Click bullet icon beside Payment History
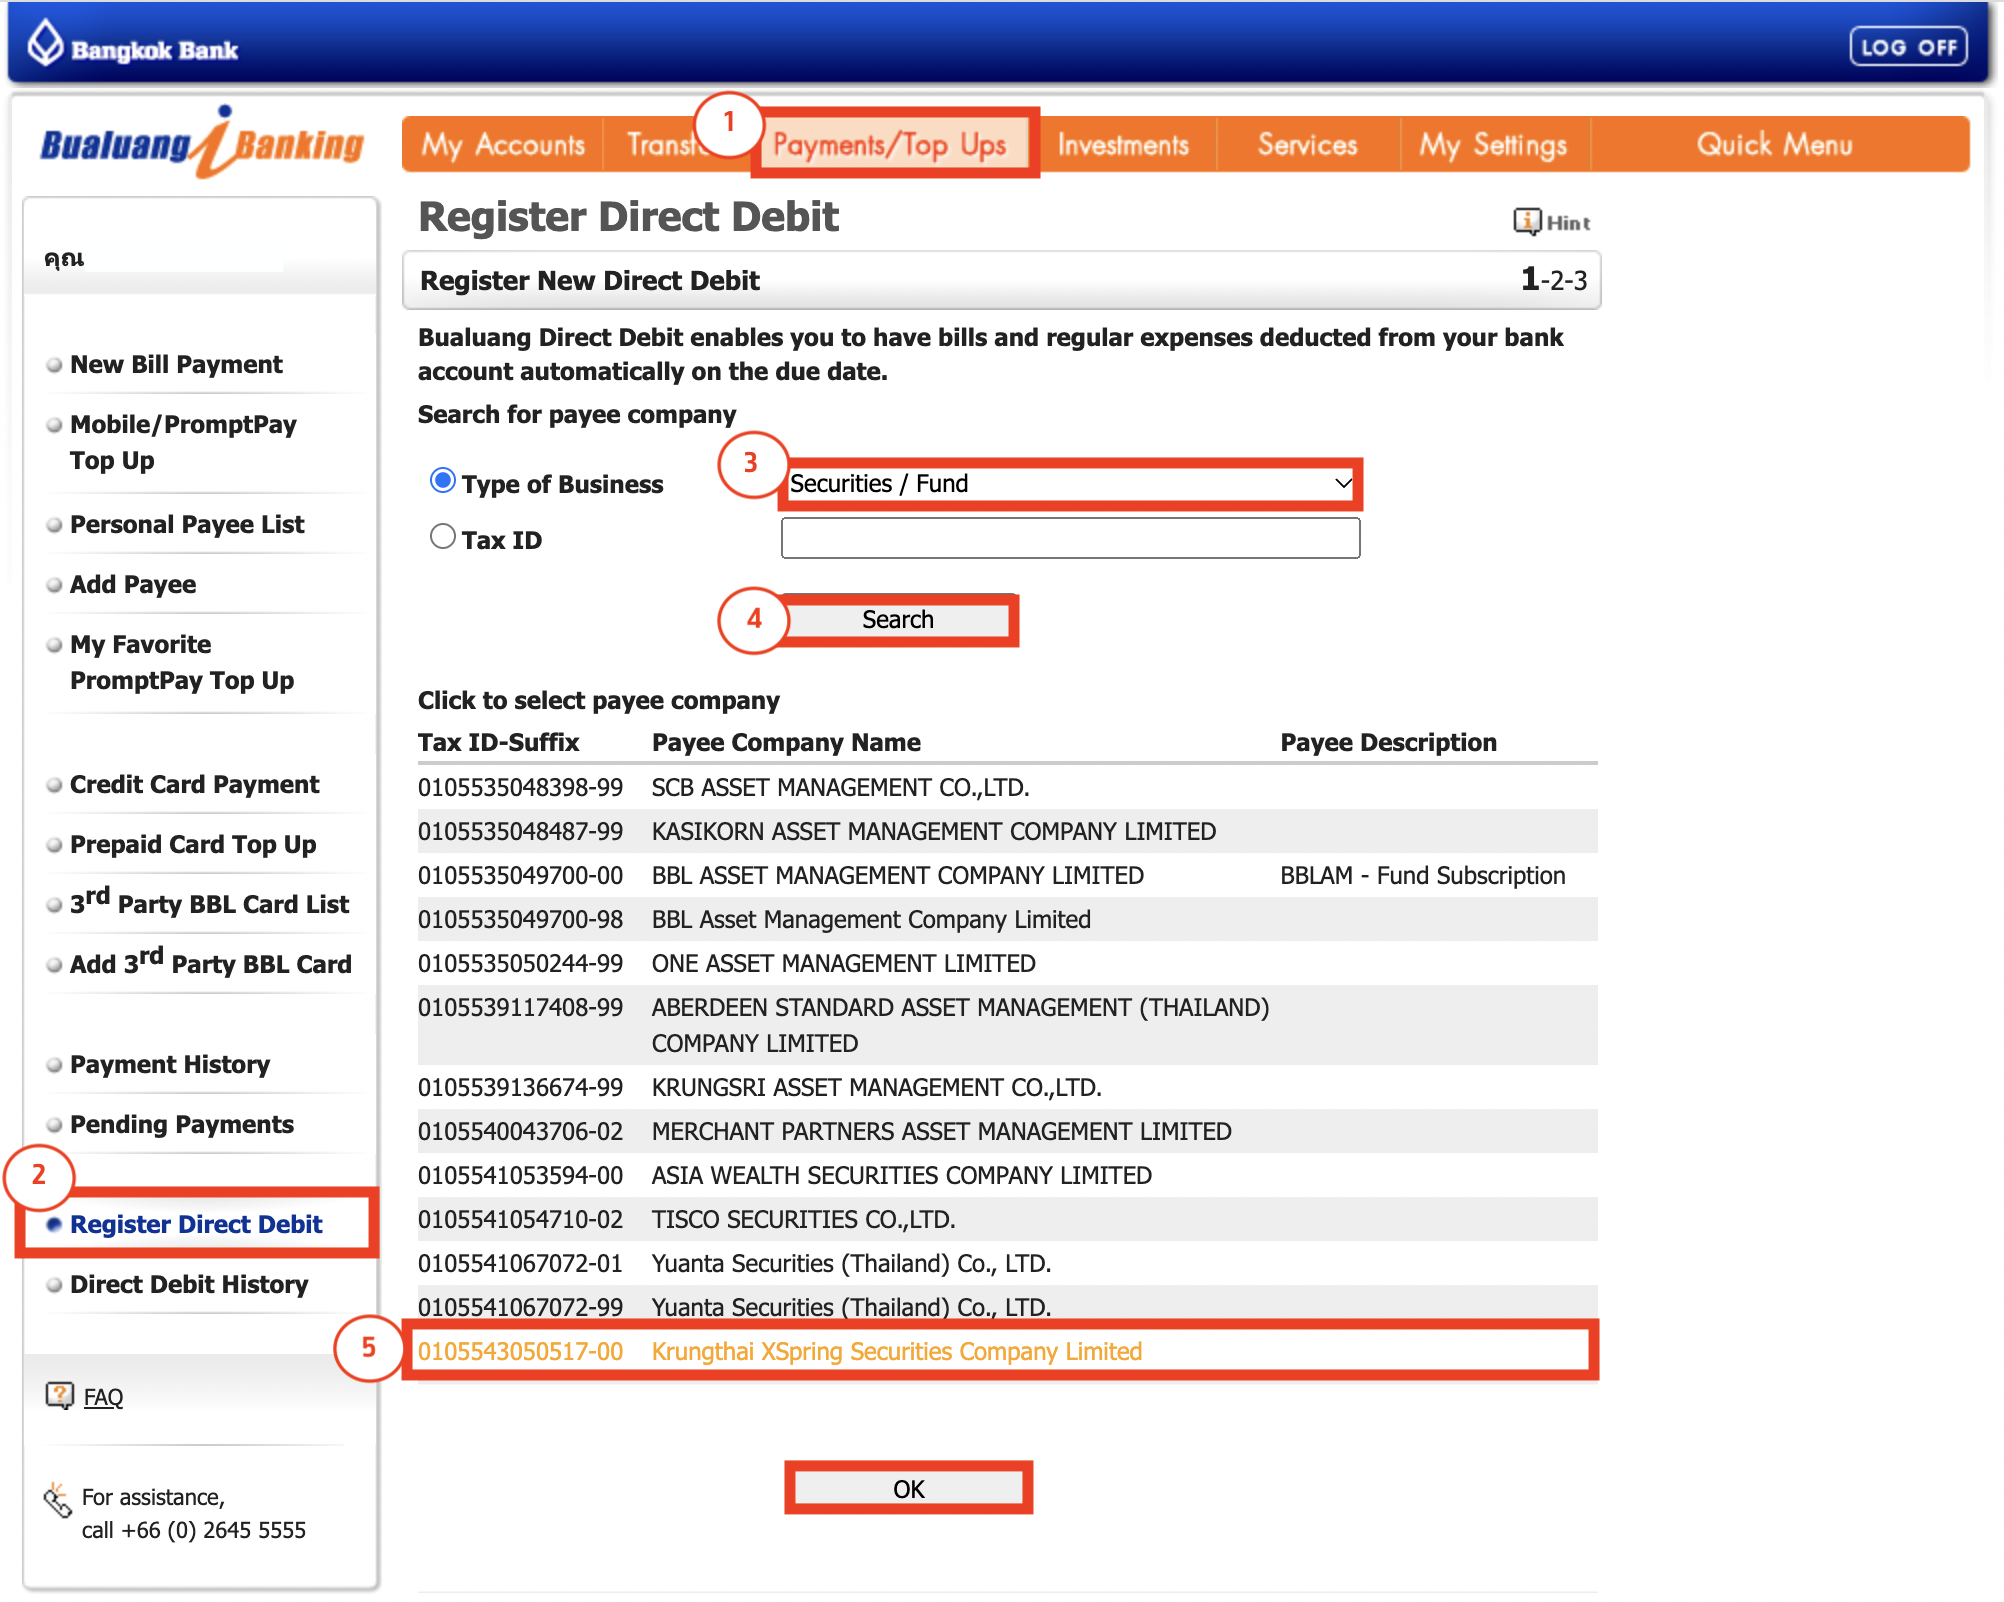This screenshot has height=1602, width=2004. (x=55, y=1065)
